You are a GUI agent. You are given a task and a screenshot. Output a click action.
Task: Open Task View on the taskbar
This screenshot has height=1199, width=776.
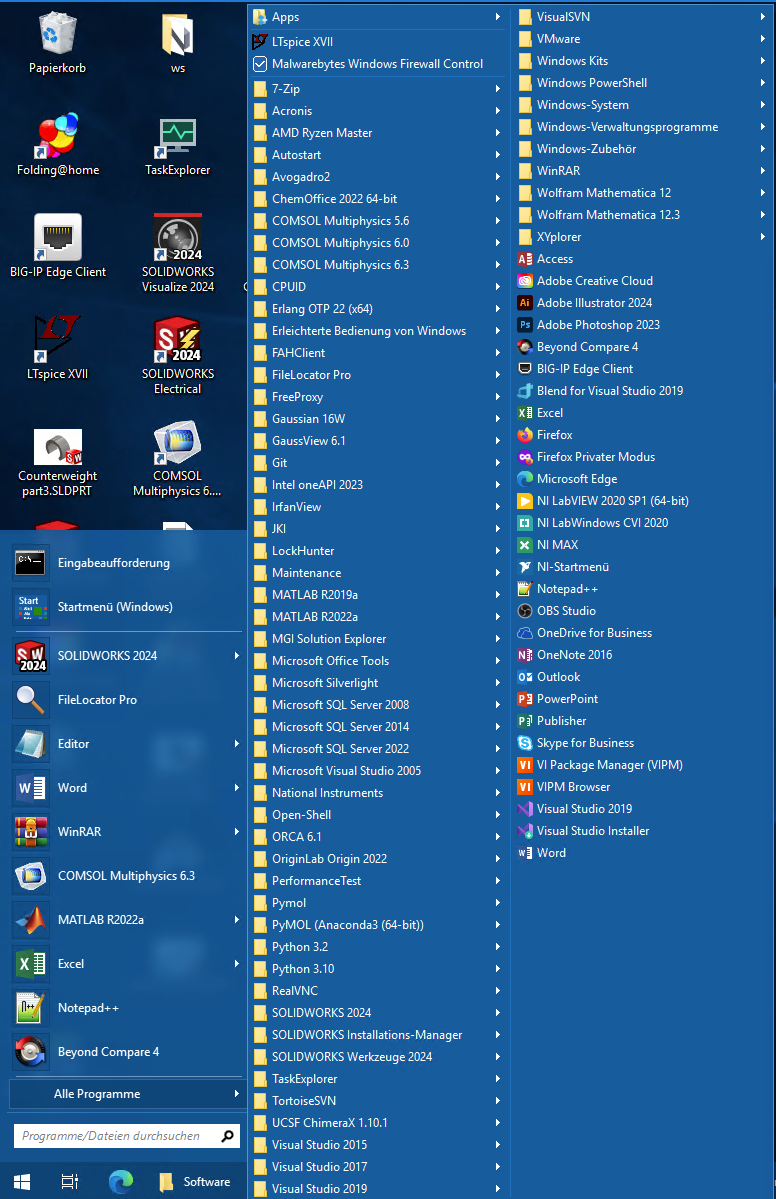pos(70,1182)
